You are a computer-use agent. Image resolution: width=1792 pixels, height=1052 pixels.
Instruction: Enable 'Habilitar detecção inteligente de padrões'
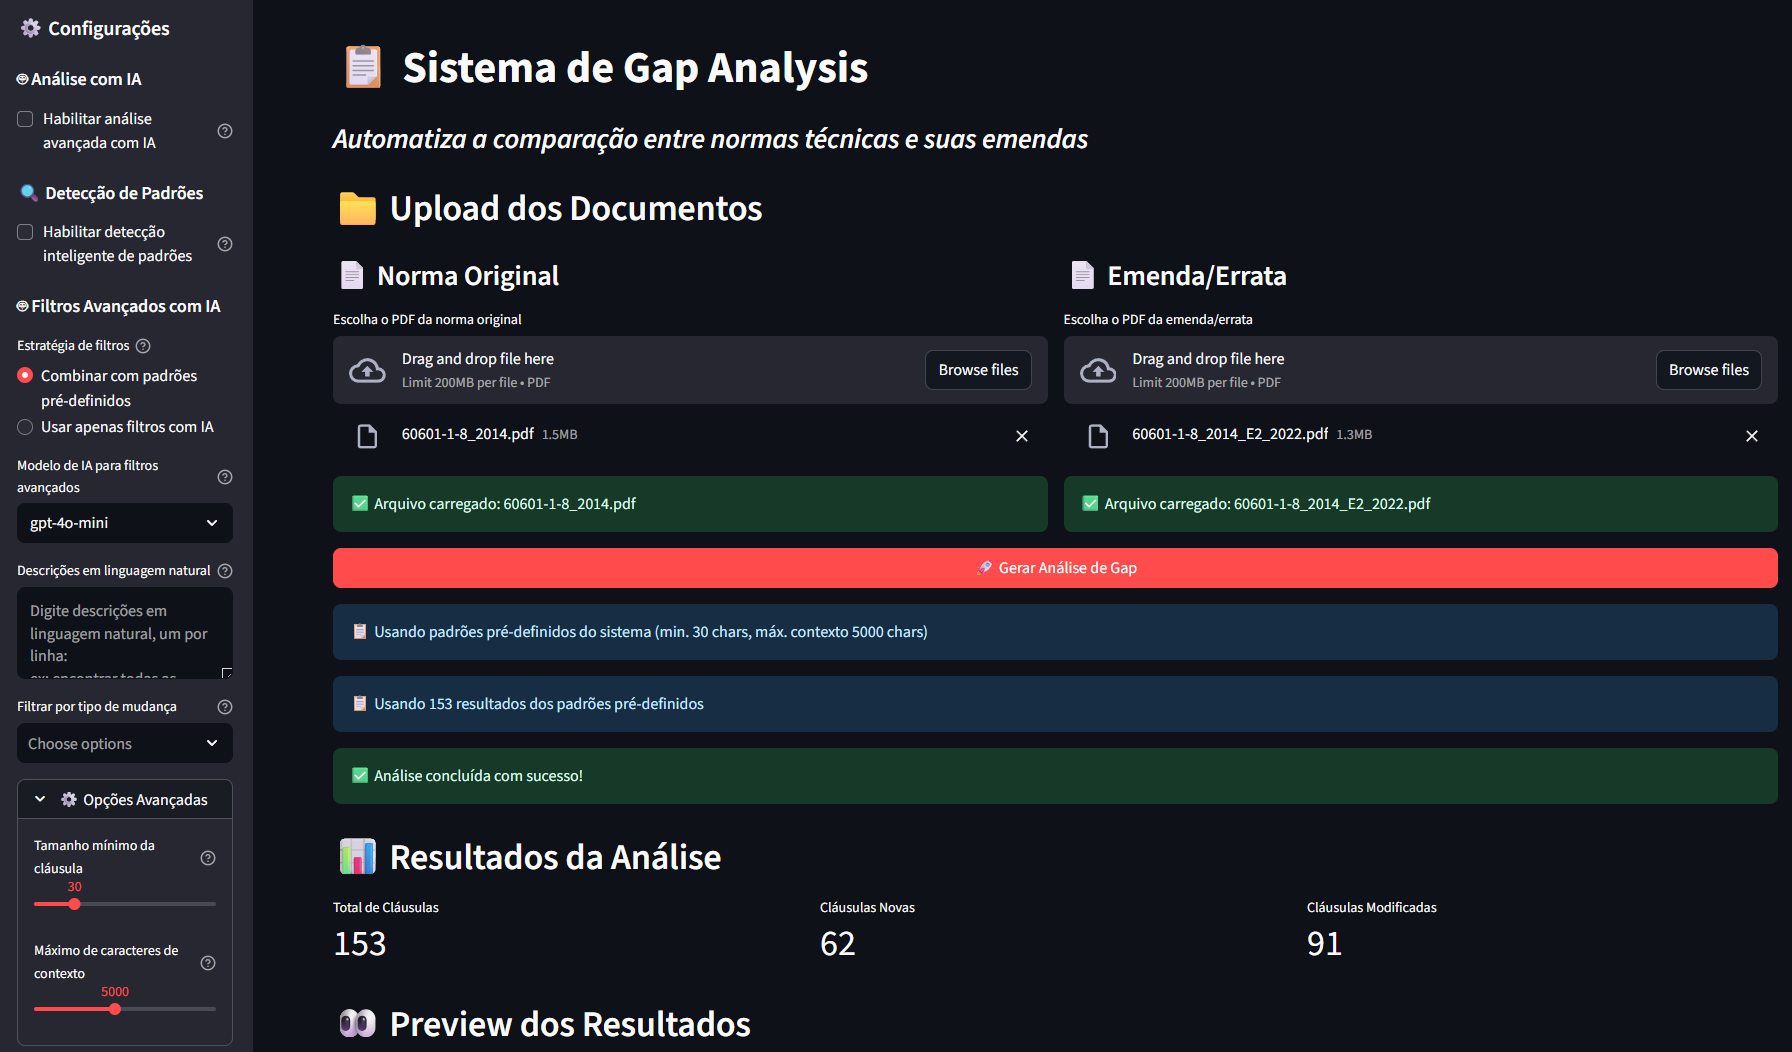[24, 231]
